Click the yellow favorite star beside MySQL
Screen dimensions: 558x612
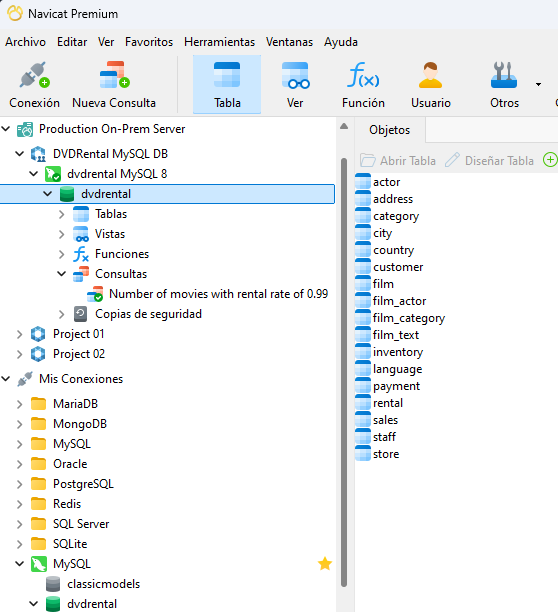325,564
